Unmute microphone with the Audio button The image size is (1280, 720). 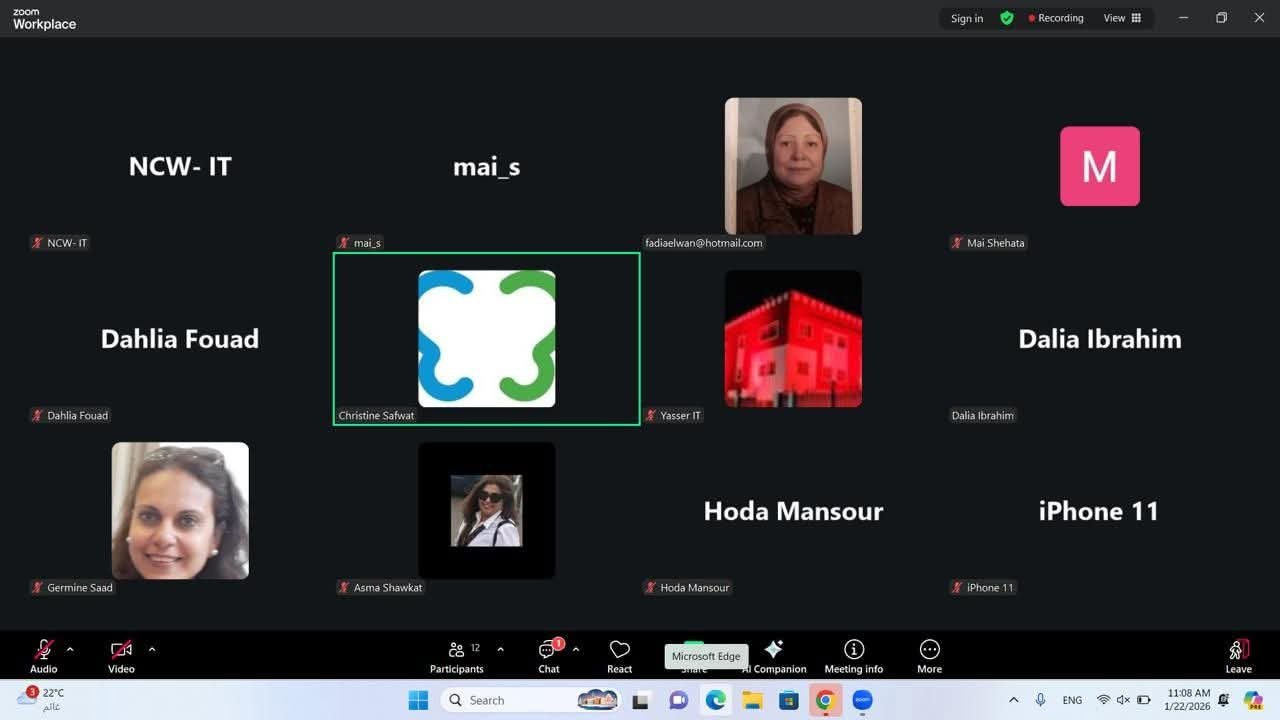pos(44,656)
